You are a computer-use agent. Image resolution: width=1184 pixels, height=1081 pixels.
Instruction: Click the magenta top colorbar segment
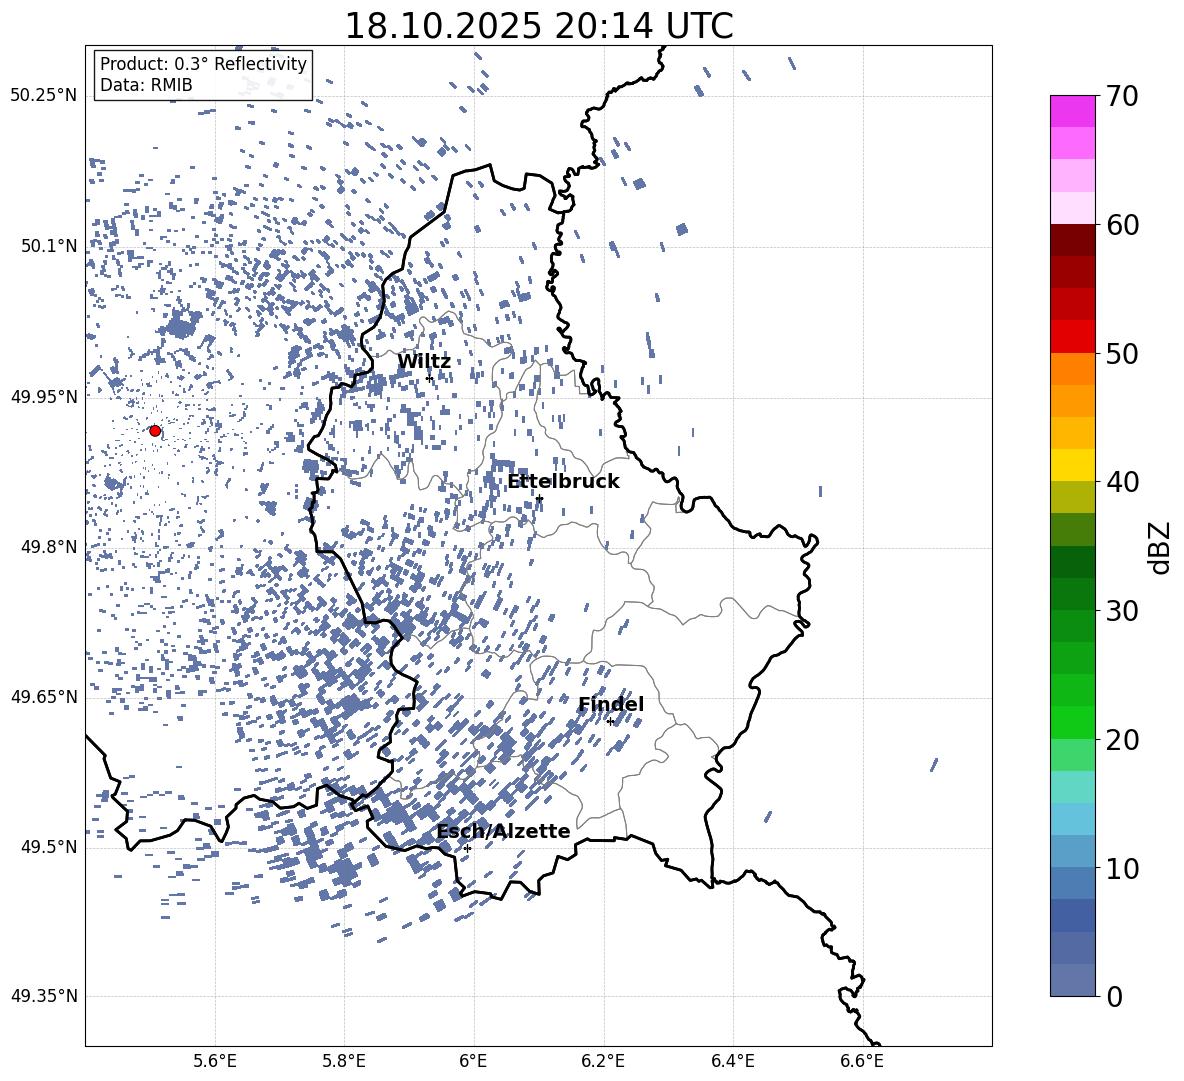(x=1072, y=111)
